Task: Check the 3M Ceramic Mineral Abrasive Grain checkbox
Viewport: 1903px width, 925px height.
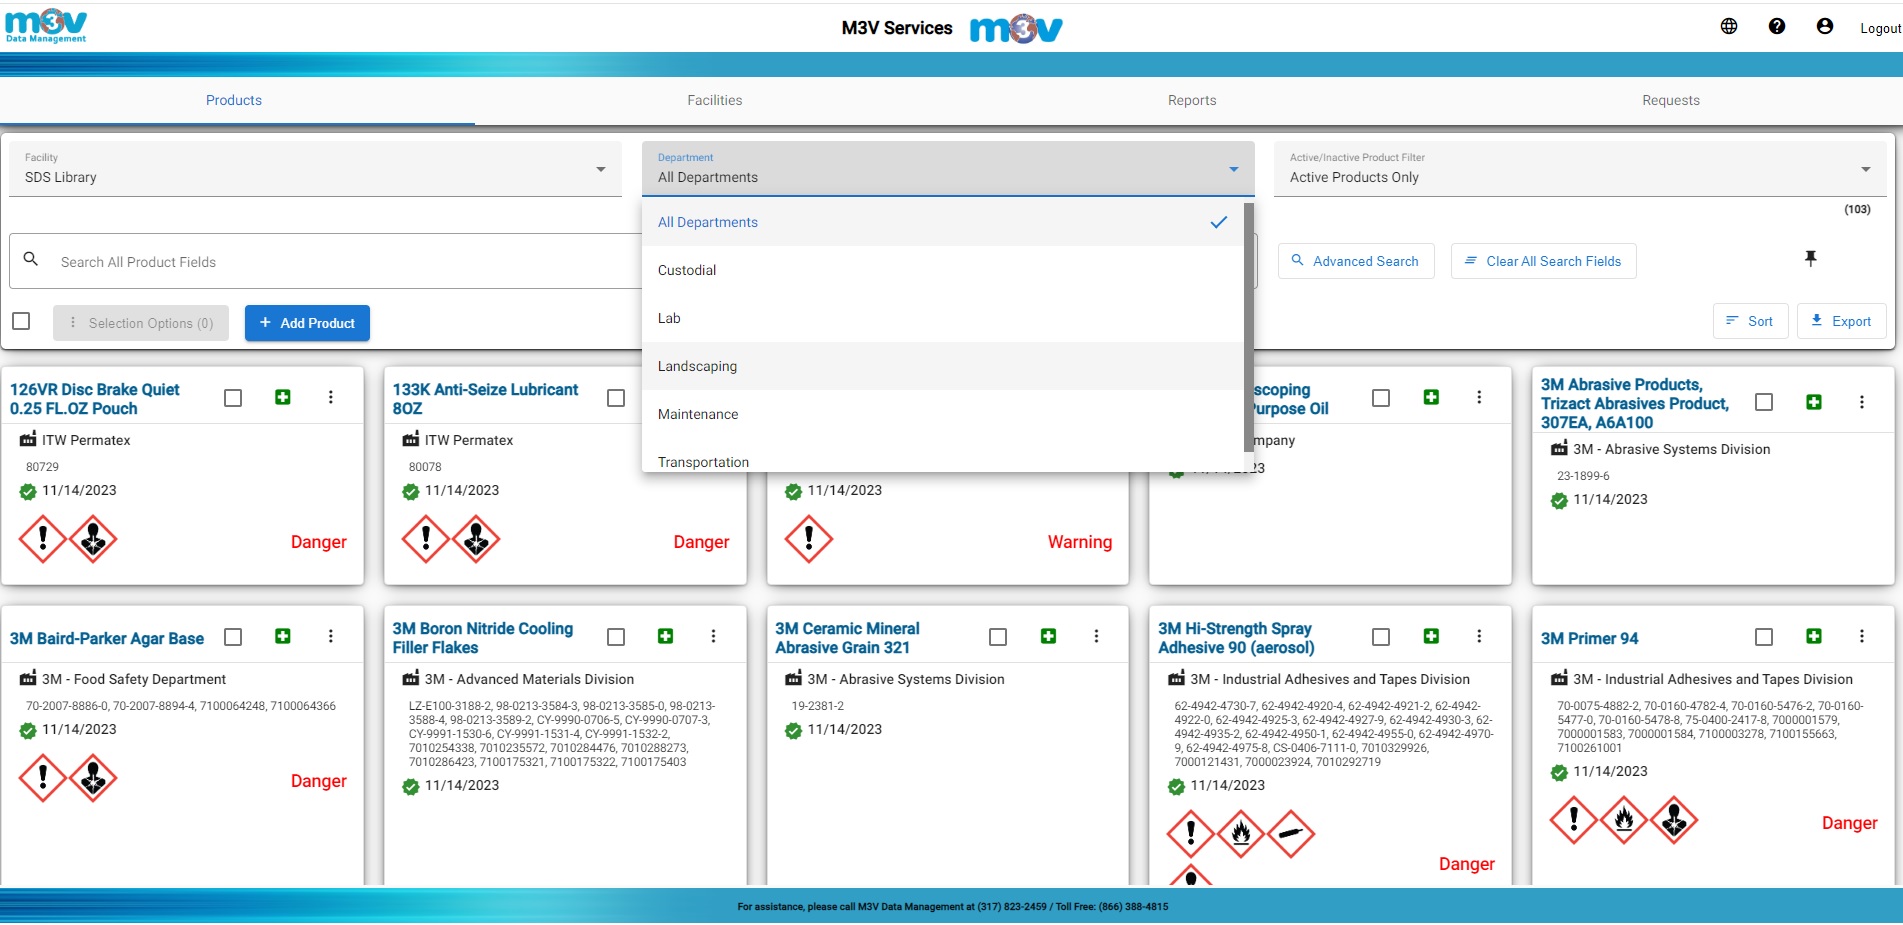Action: 998,637
